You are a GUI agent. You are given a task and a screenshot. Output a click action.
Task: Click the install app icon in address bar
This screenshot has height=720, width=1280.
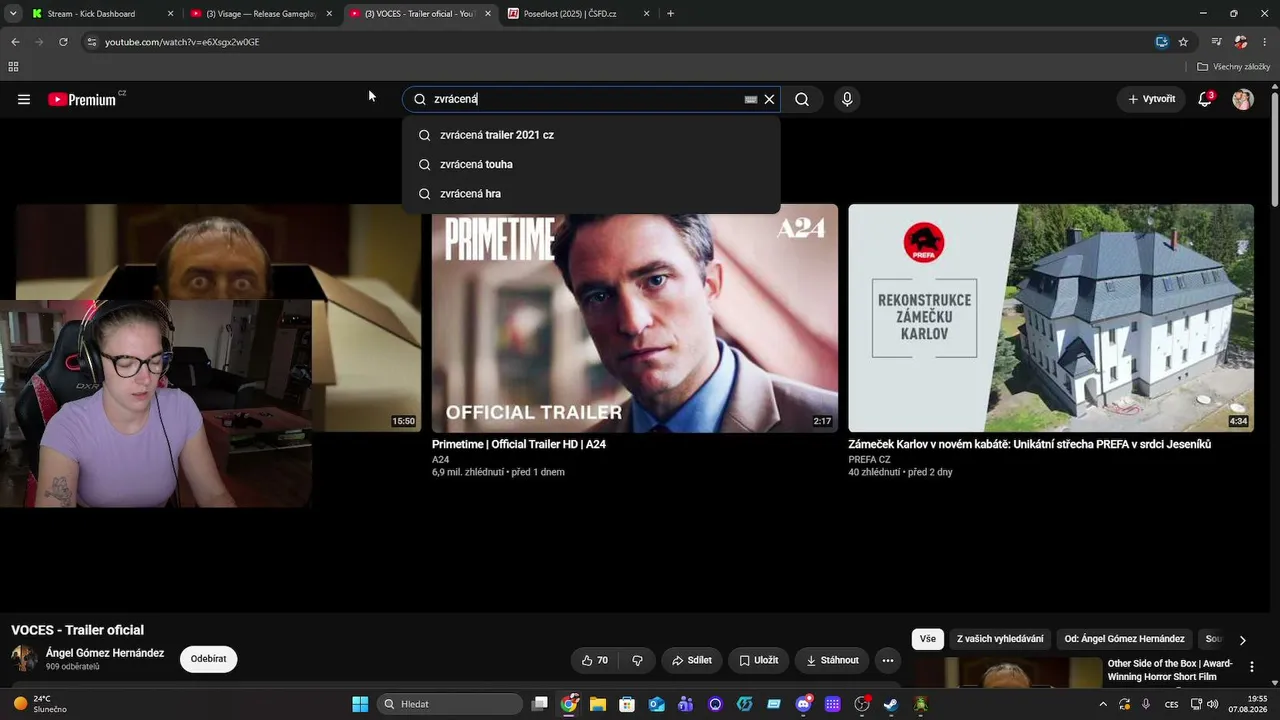[x=1161, y=42]
